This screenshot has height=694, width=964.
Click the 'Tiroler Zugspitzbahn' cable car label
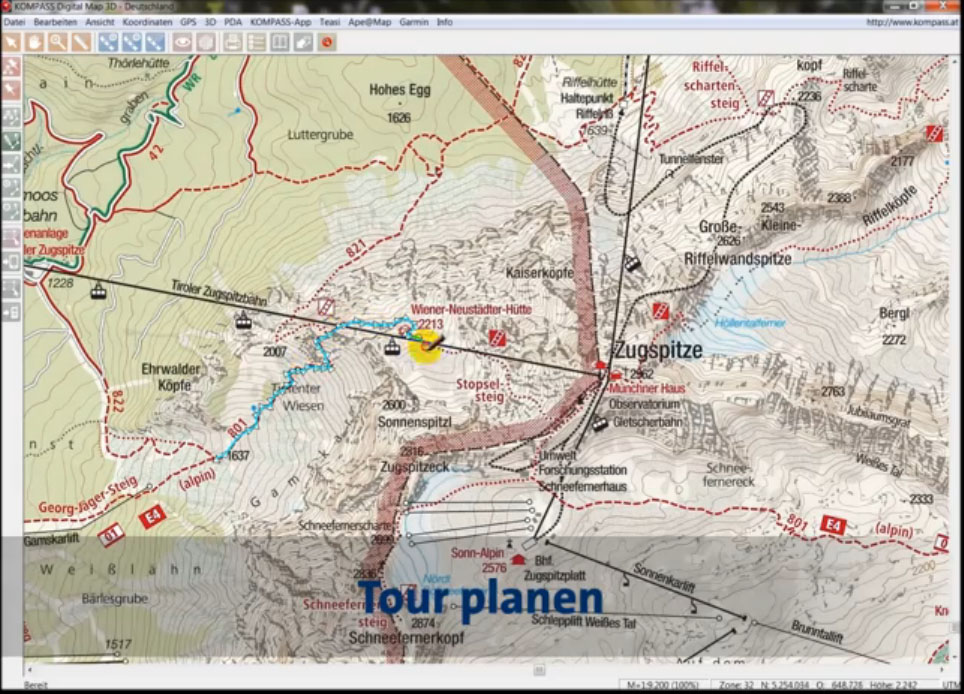tap(219, 293)
